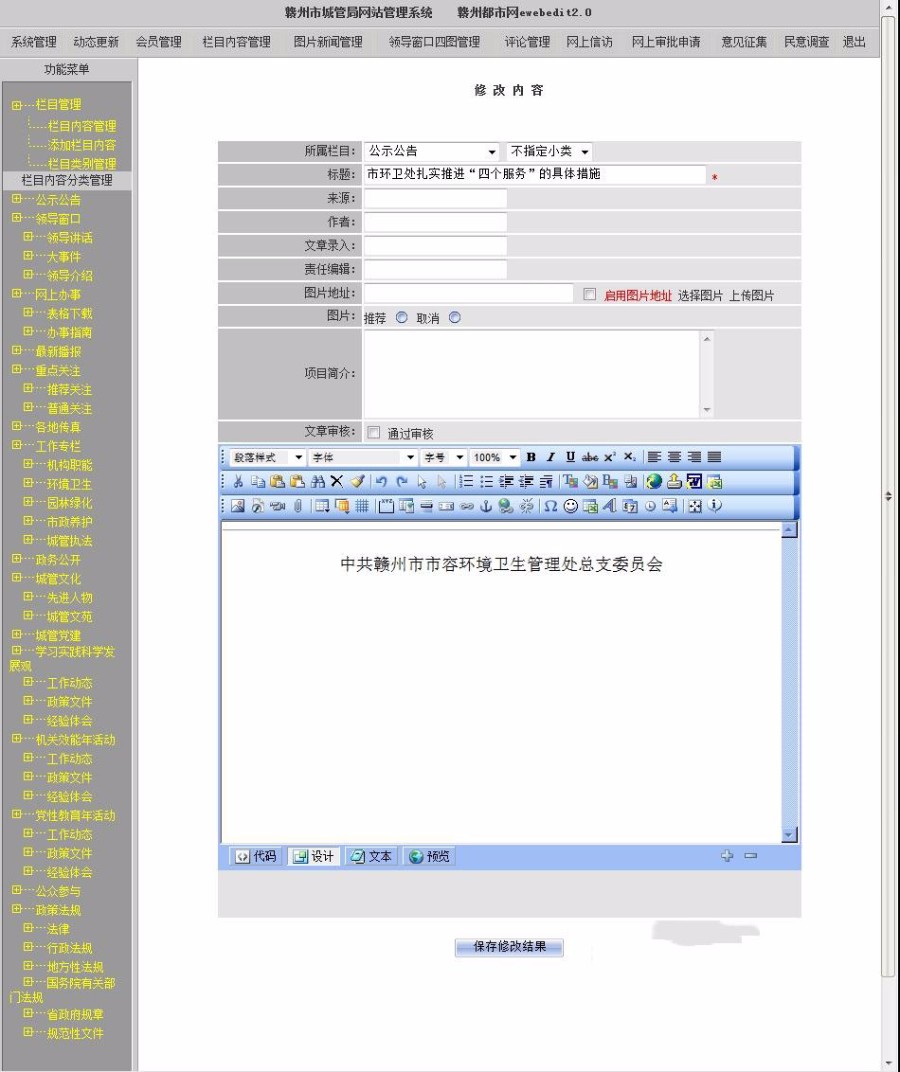
Task: Open 栏目内容管理 in the sidebar tree
Action: coord(81,126)
